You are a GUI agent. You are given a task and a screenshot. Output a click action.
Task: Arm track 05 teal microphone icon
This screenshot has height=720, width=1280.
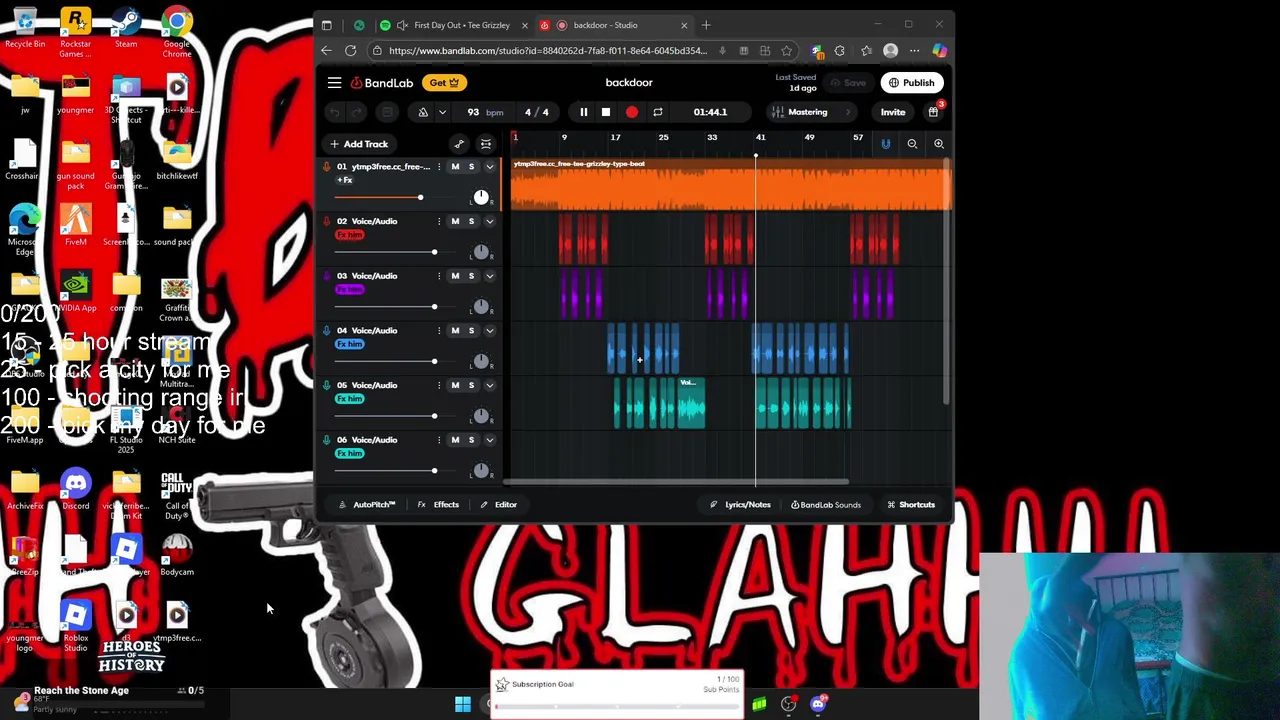(x=326, y=385)
